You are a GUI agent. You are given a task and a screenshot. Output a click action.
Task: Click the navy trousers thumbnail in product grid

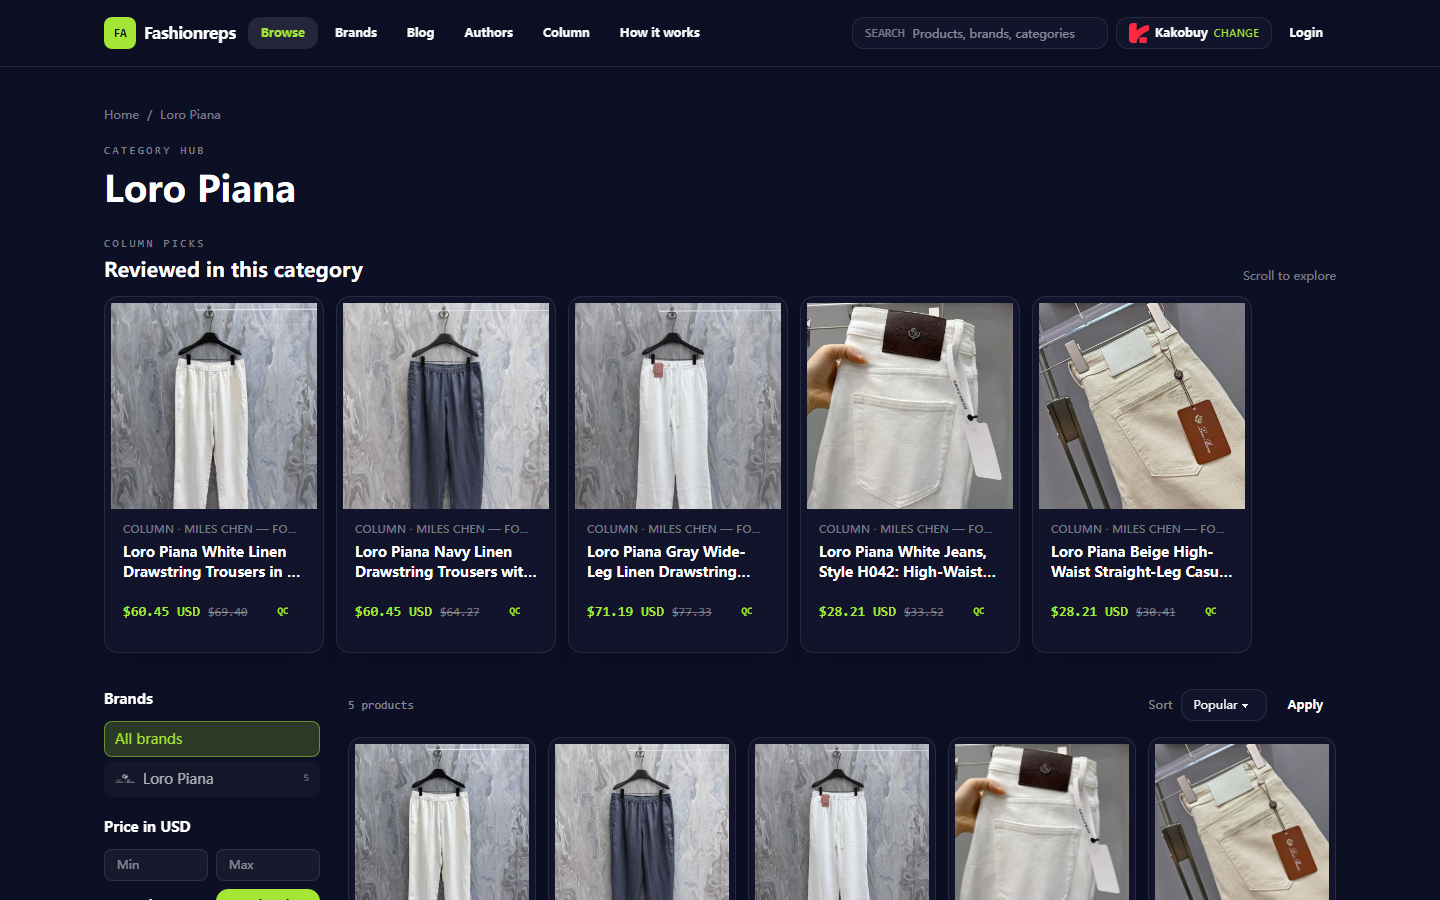pyautogui.click(x=642, y=822)
